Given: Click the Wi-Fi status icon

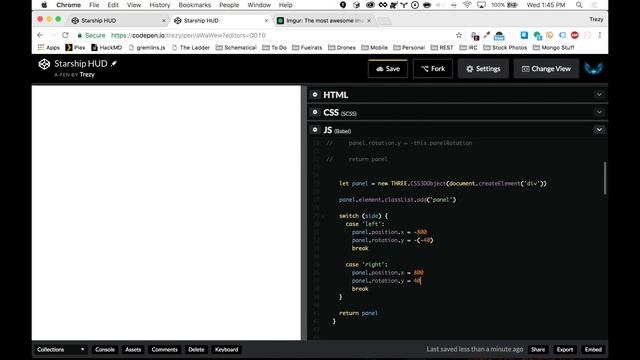Looking at the screenshot, I should point(467,5).
